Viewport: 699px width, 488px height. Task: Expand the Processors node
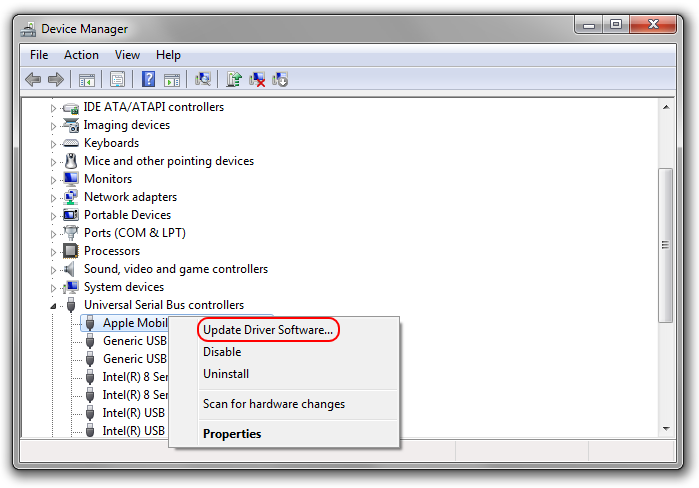point(53,252)
